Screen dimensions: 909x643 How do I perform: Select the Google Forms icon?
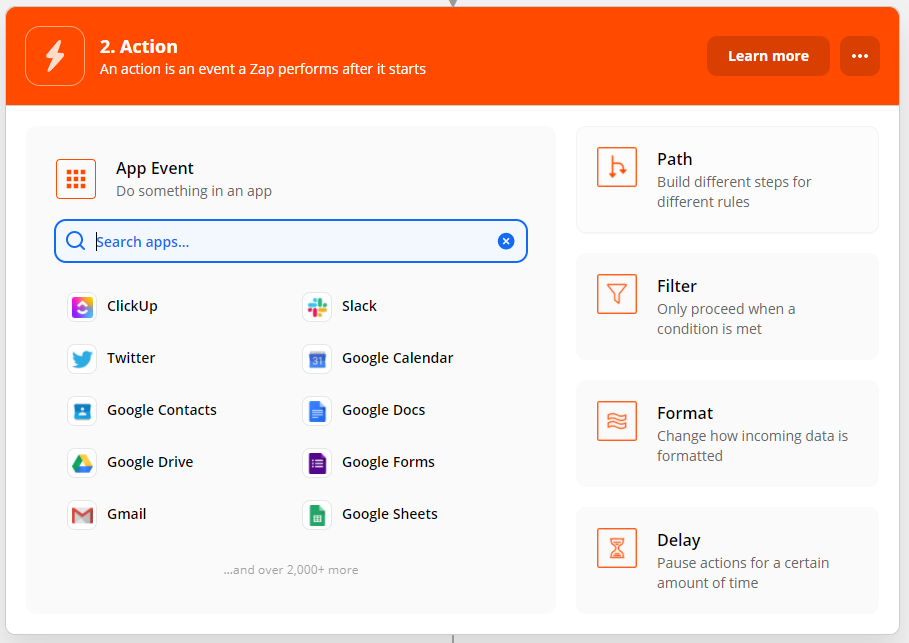(317, 463)
